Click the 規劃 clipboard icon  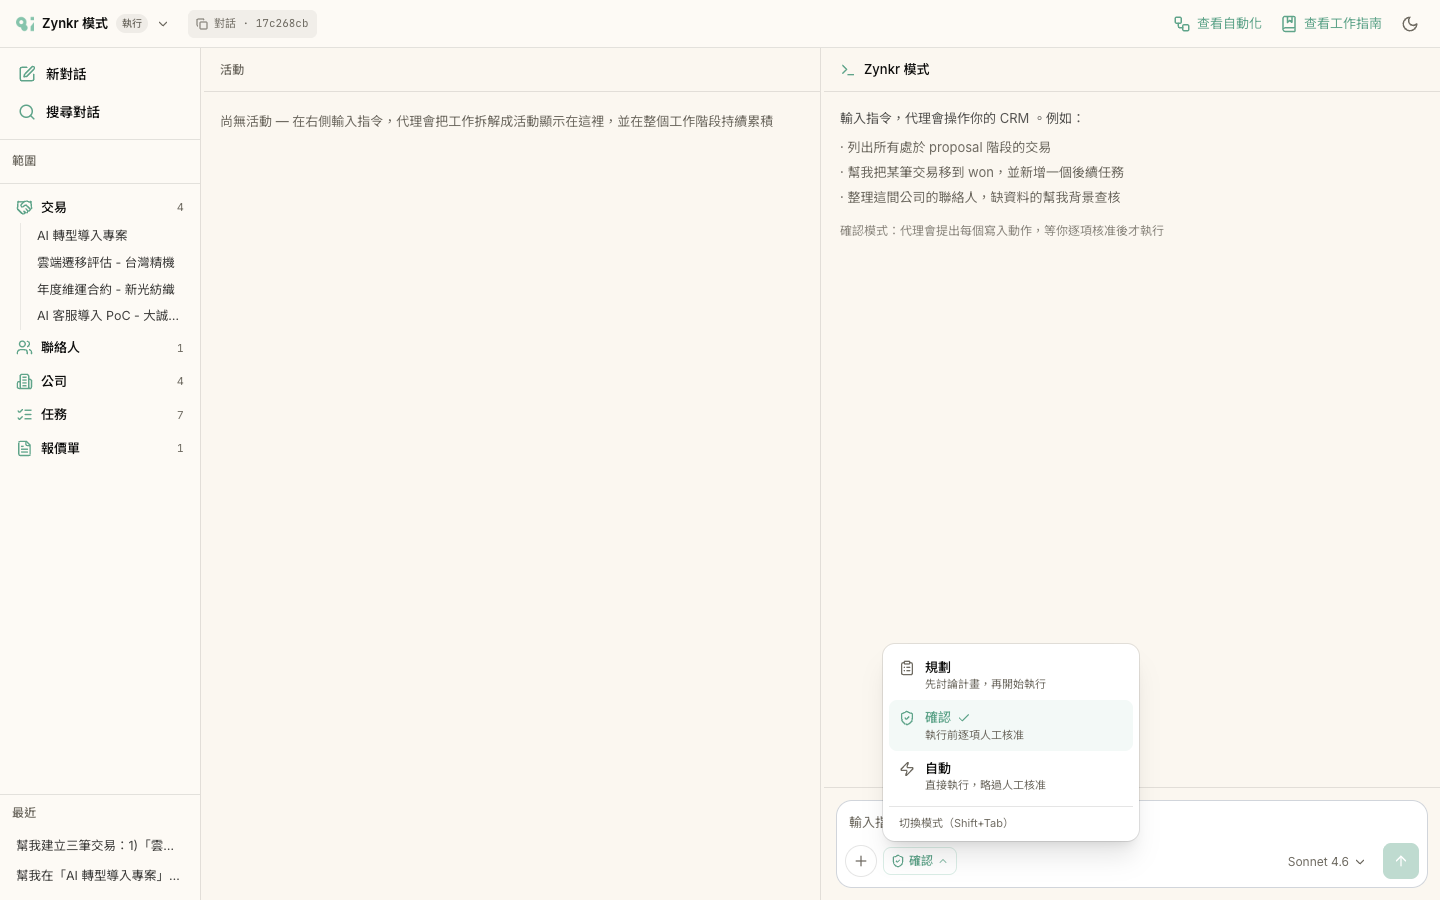point(907,668)
